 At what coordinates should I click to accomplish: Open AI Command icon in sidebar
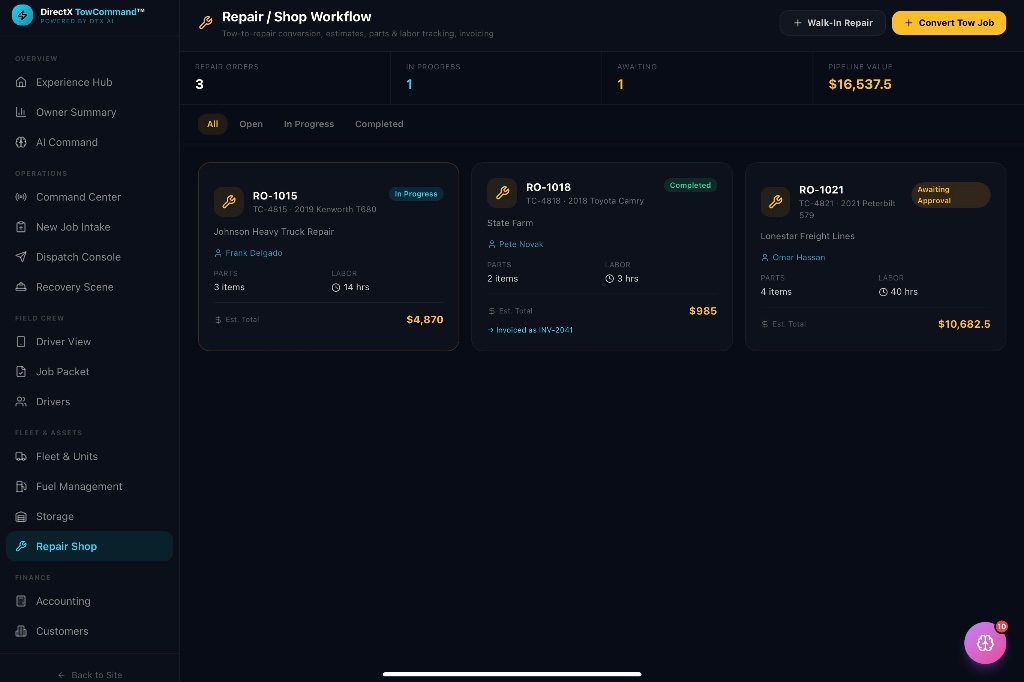pyautogui.click(x=21, y=142)
